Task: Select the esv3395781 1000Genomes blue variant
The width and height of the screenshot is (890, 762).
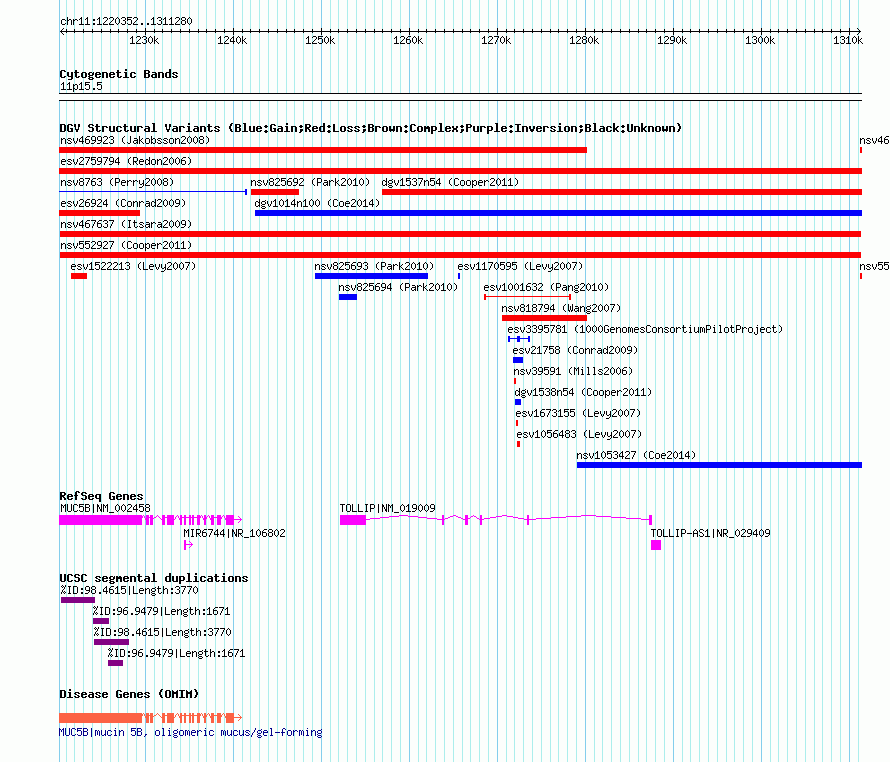Action: tap(519, 339)
